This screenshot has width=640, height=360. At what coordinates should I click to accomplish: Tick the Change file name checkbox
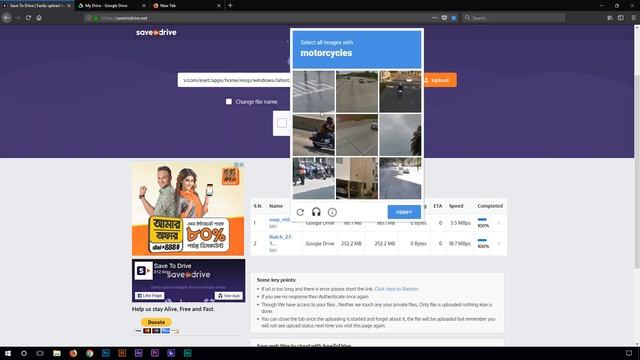[229, 101]
